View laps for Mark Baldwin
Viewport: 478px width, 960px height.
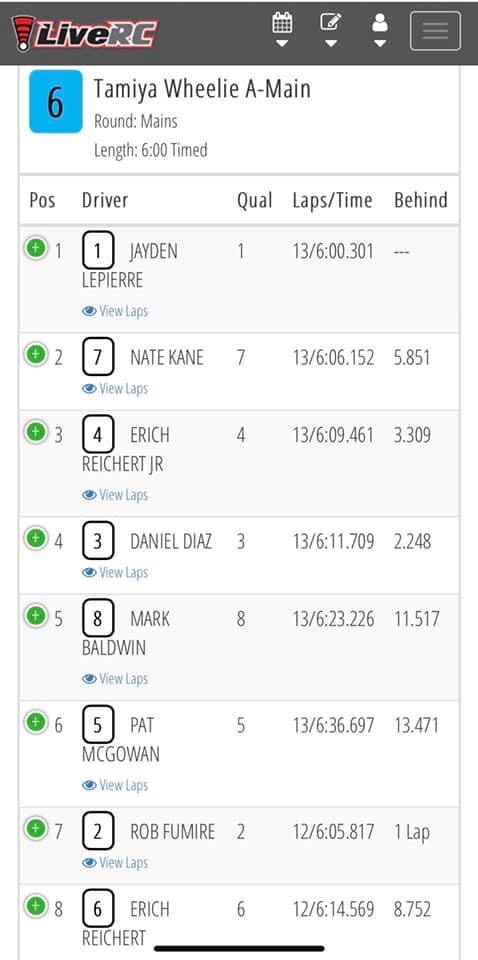coord(115,678)
